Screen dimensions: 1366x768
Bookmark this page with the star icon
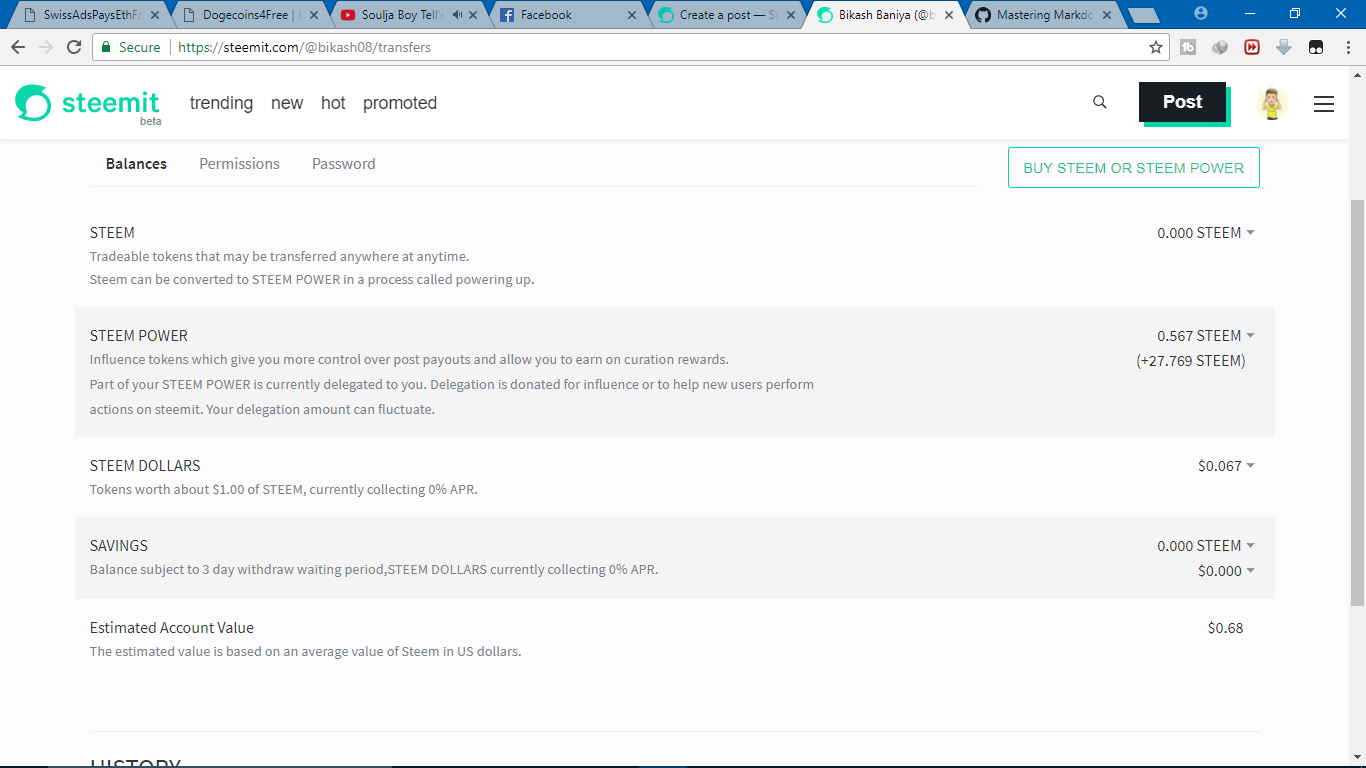tap(1156, 47)
